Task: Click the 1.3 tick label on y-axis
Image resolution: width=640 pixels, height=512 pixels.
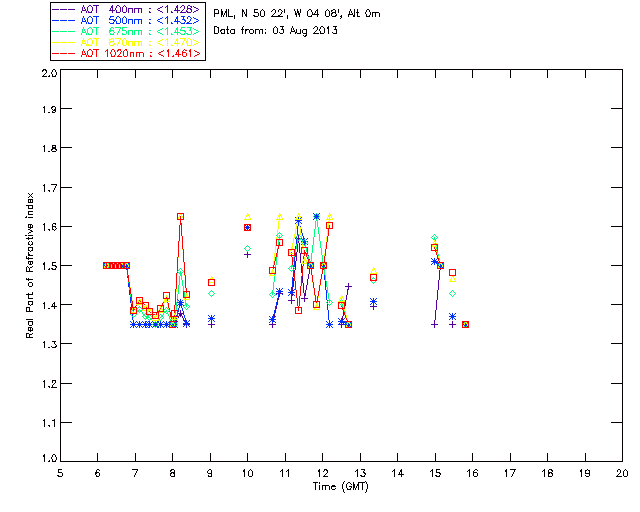Action: coord(49,345)
